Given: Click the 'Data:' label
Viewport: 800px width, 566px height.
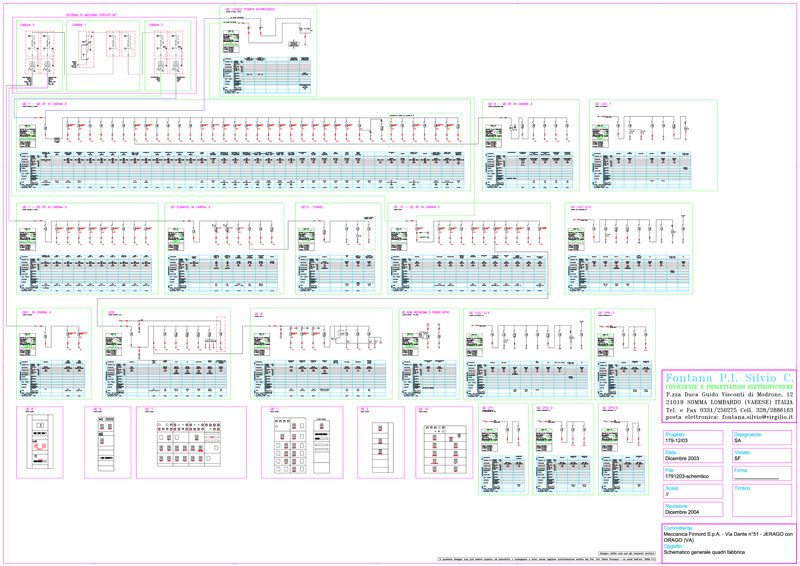Looking at the screenshot, I should point(670,452).
